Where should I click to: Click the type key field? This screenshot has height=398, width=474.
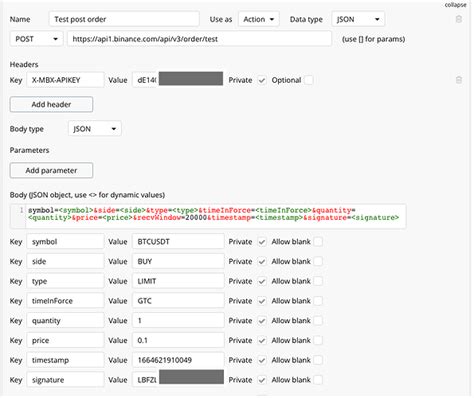pyautogui.click(x=65, y=281)
